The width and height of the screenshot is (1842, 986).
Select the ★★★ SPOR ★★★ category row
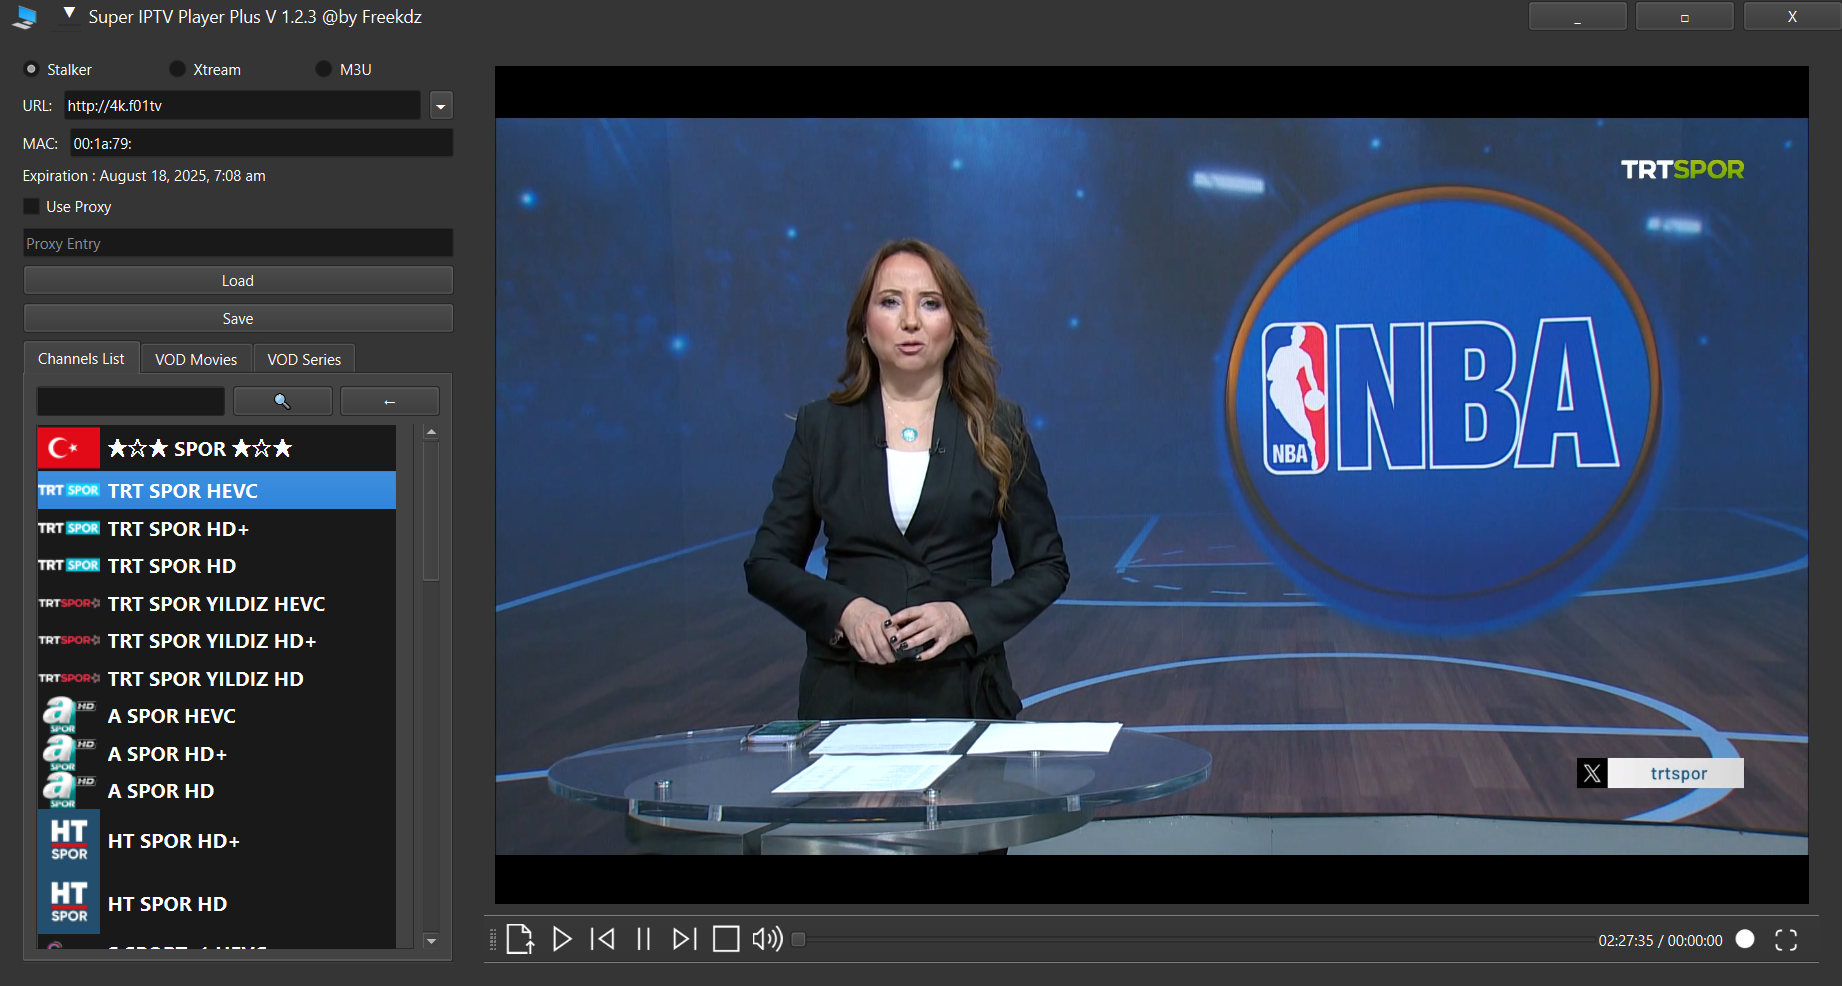click(x=217, y=448)
